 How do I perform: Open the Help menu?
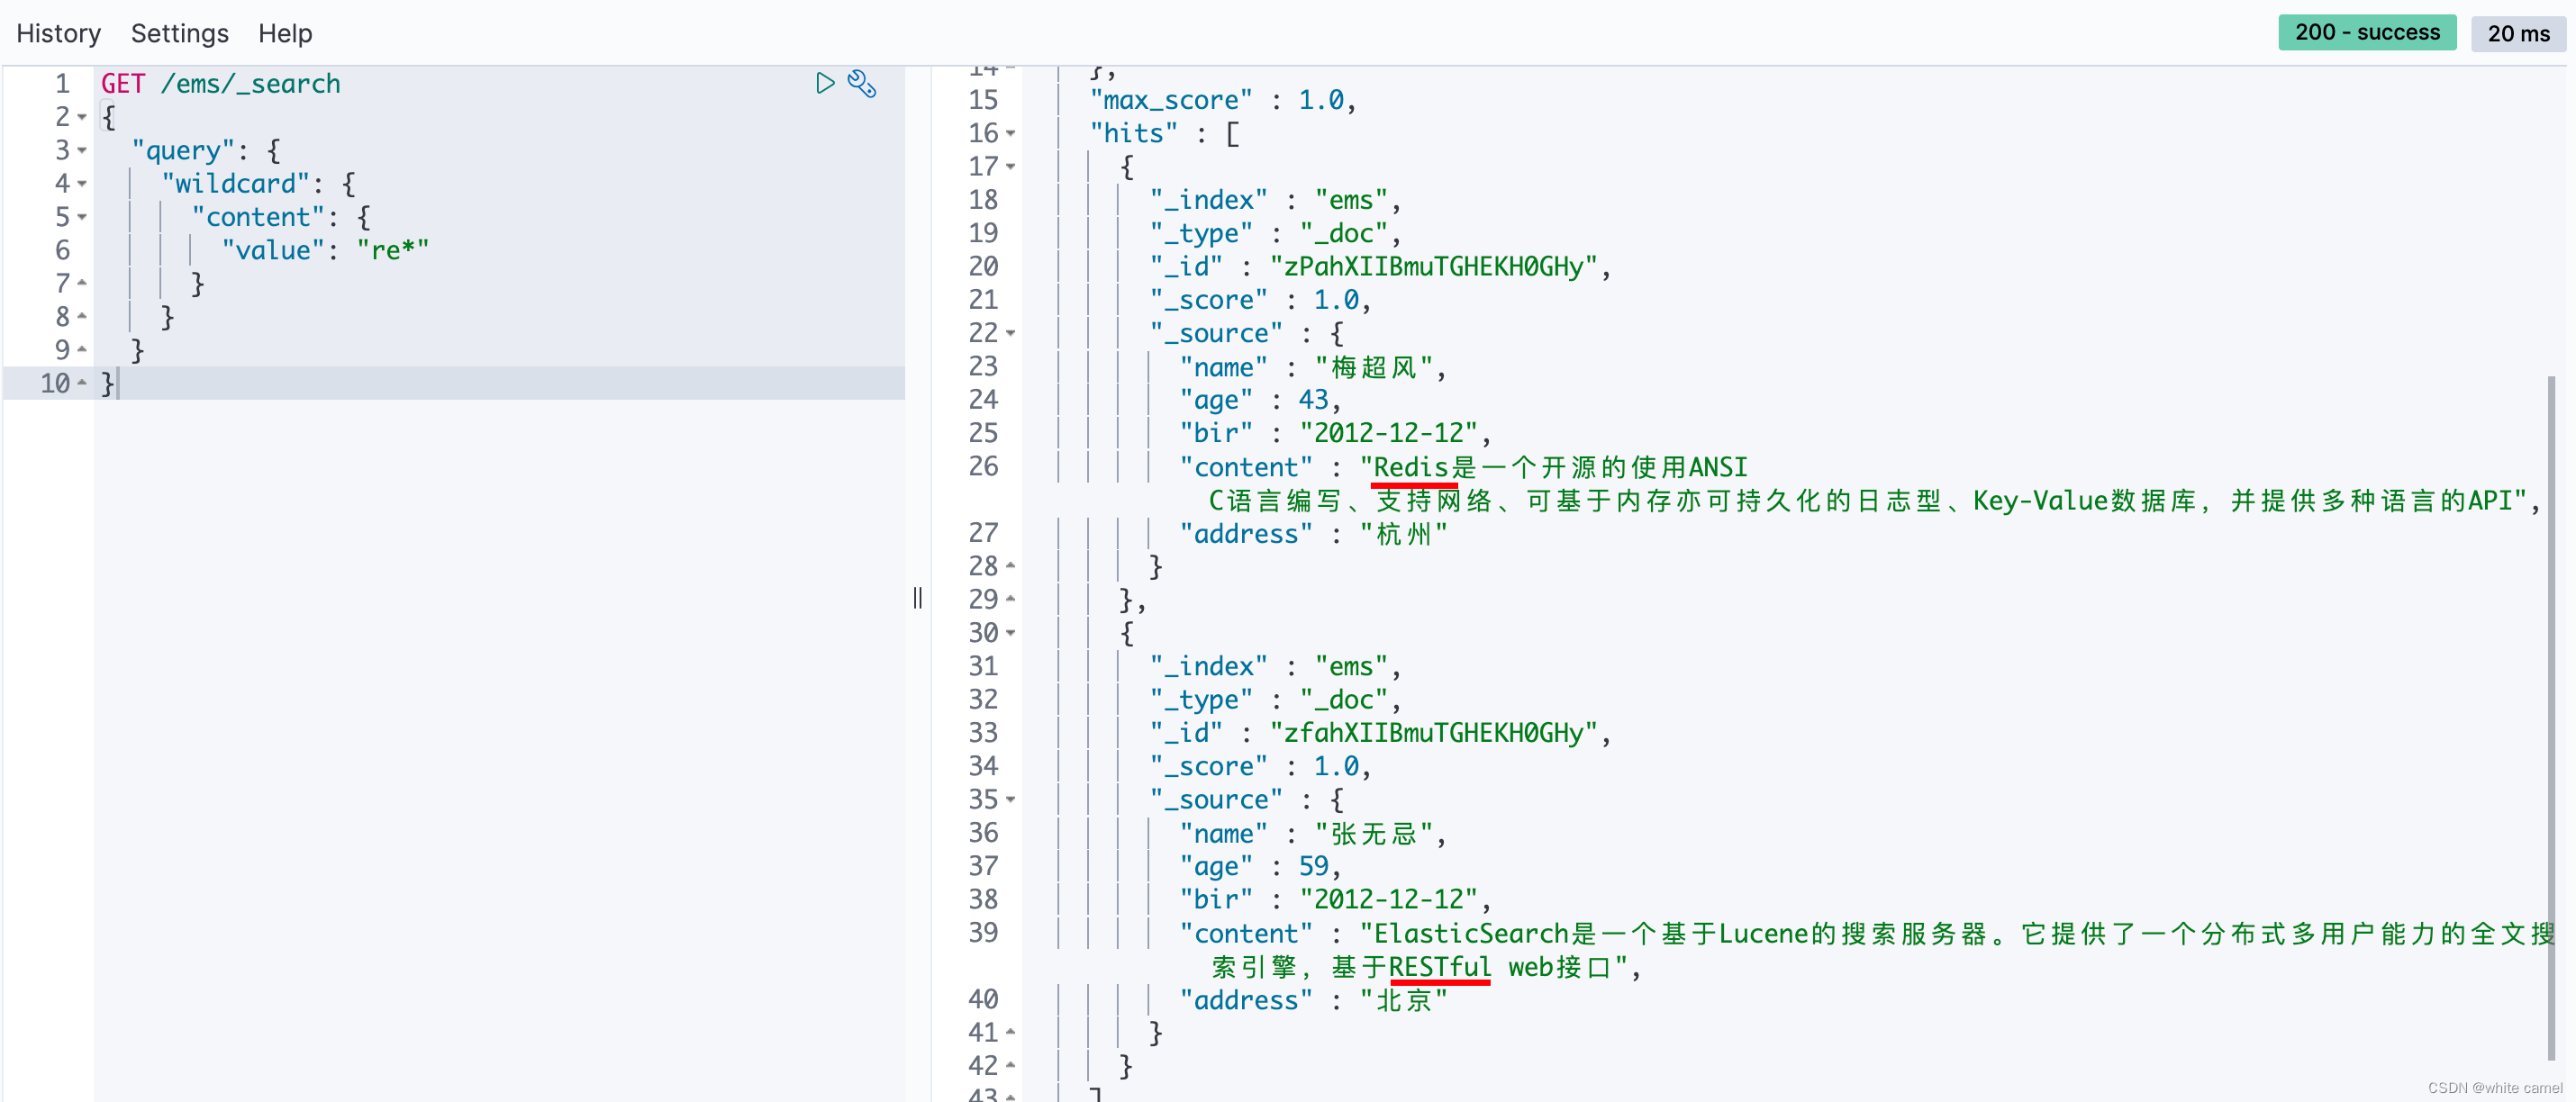pyautogui.click(x=285, y=33)
